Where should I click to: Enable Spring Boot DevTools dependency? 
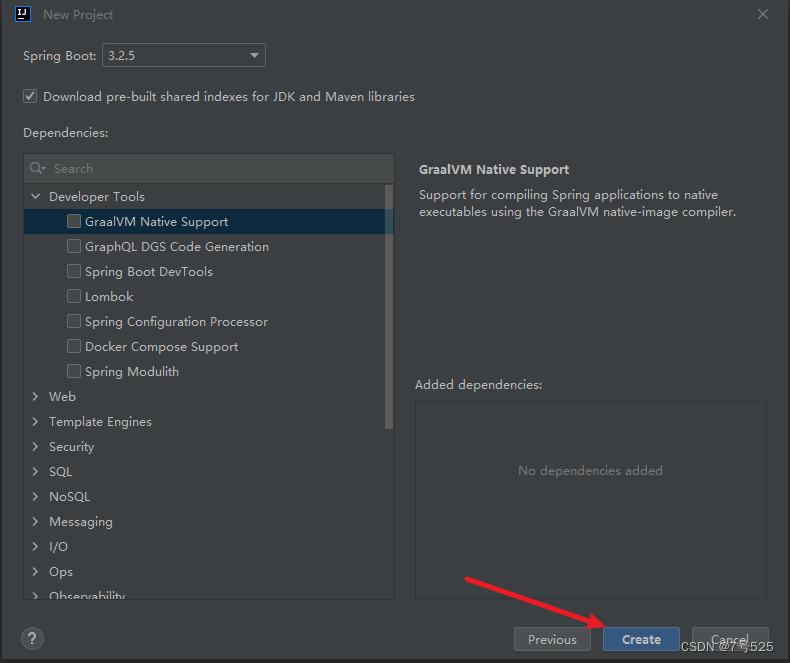click(74, 271)
